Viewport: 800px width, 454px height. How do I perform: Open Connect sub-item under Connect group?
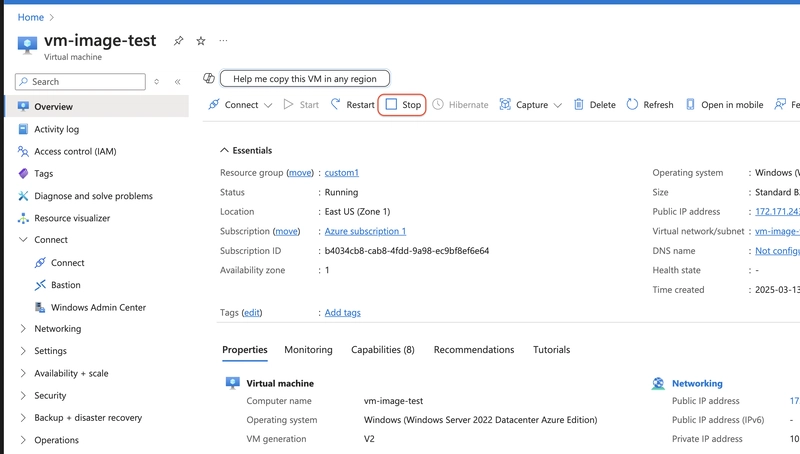[68, 263]
